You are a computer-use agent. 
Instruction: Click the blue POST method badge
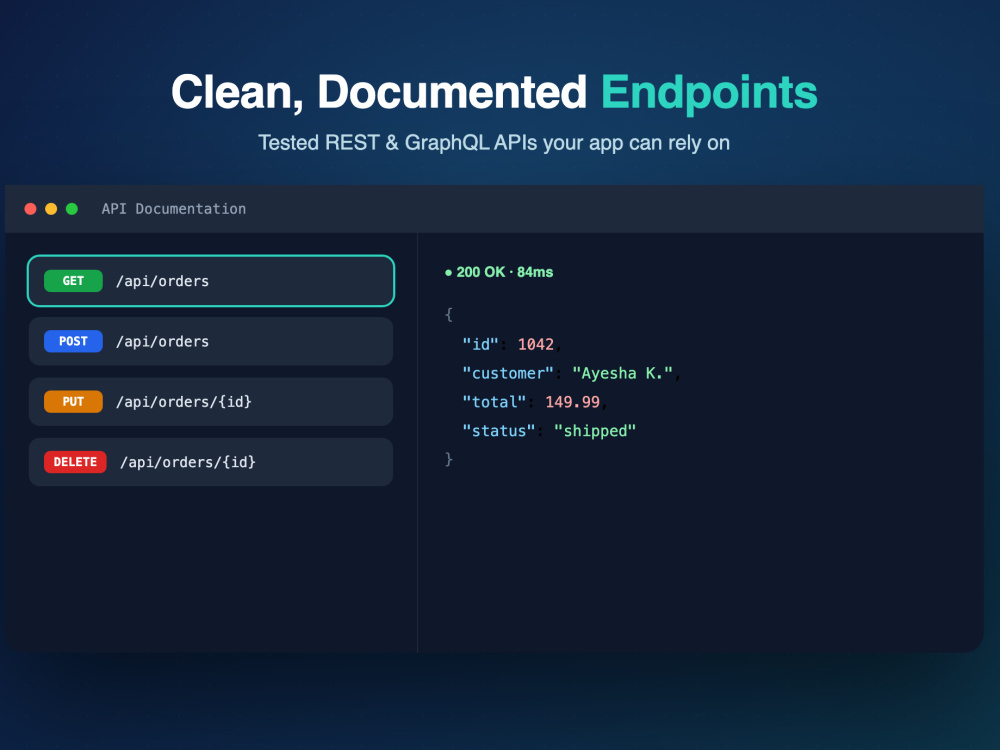coord(73,341)
